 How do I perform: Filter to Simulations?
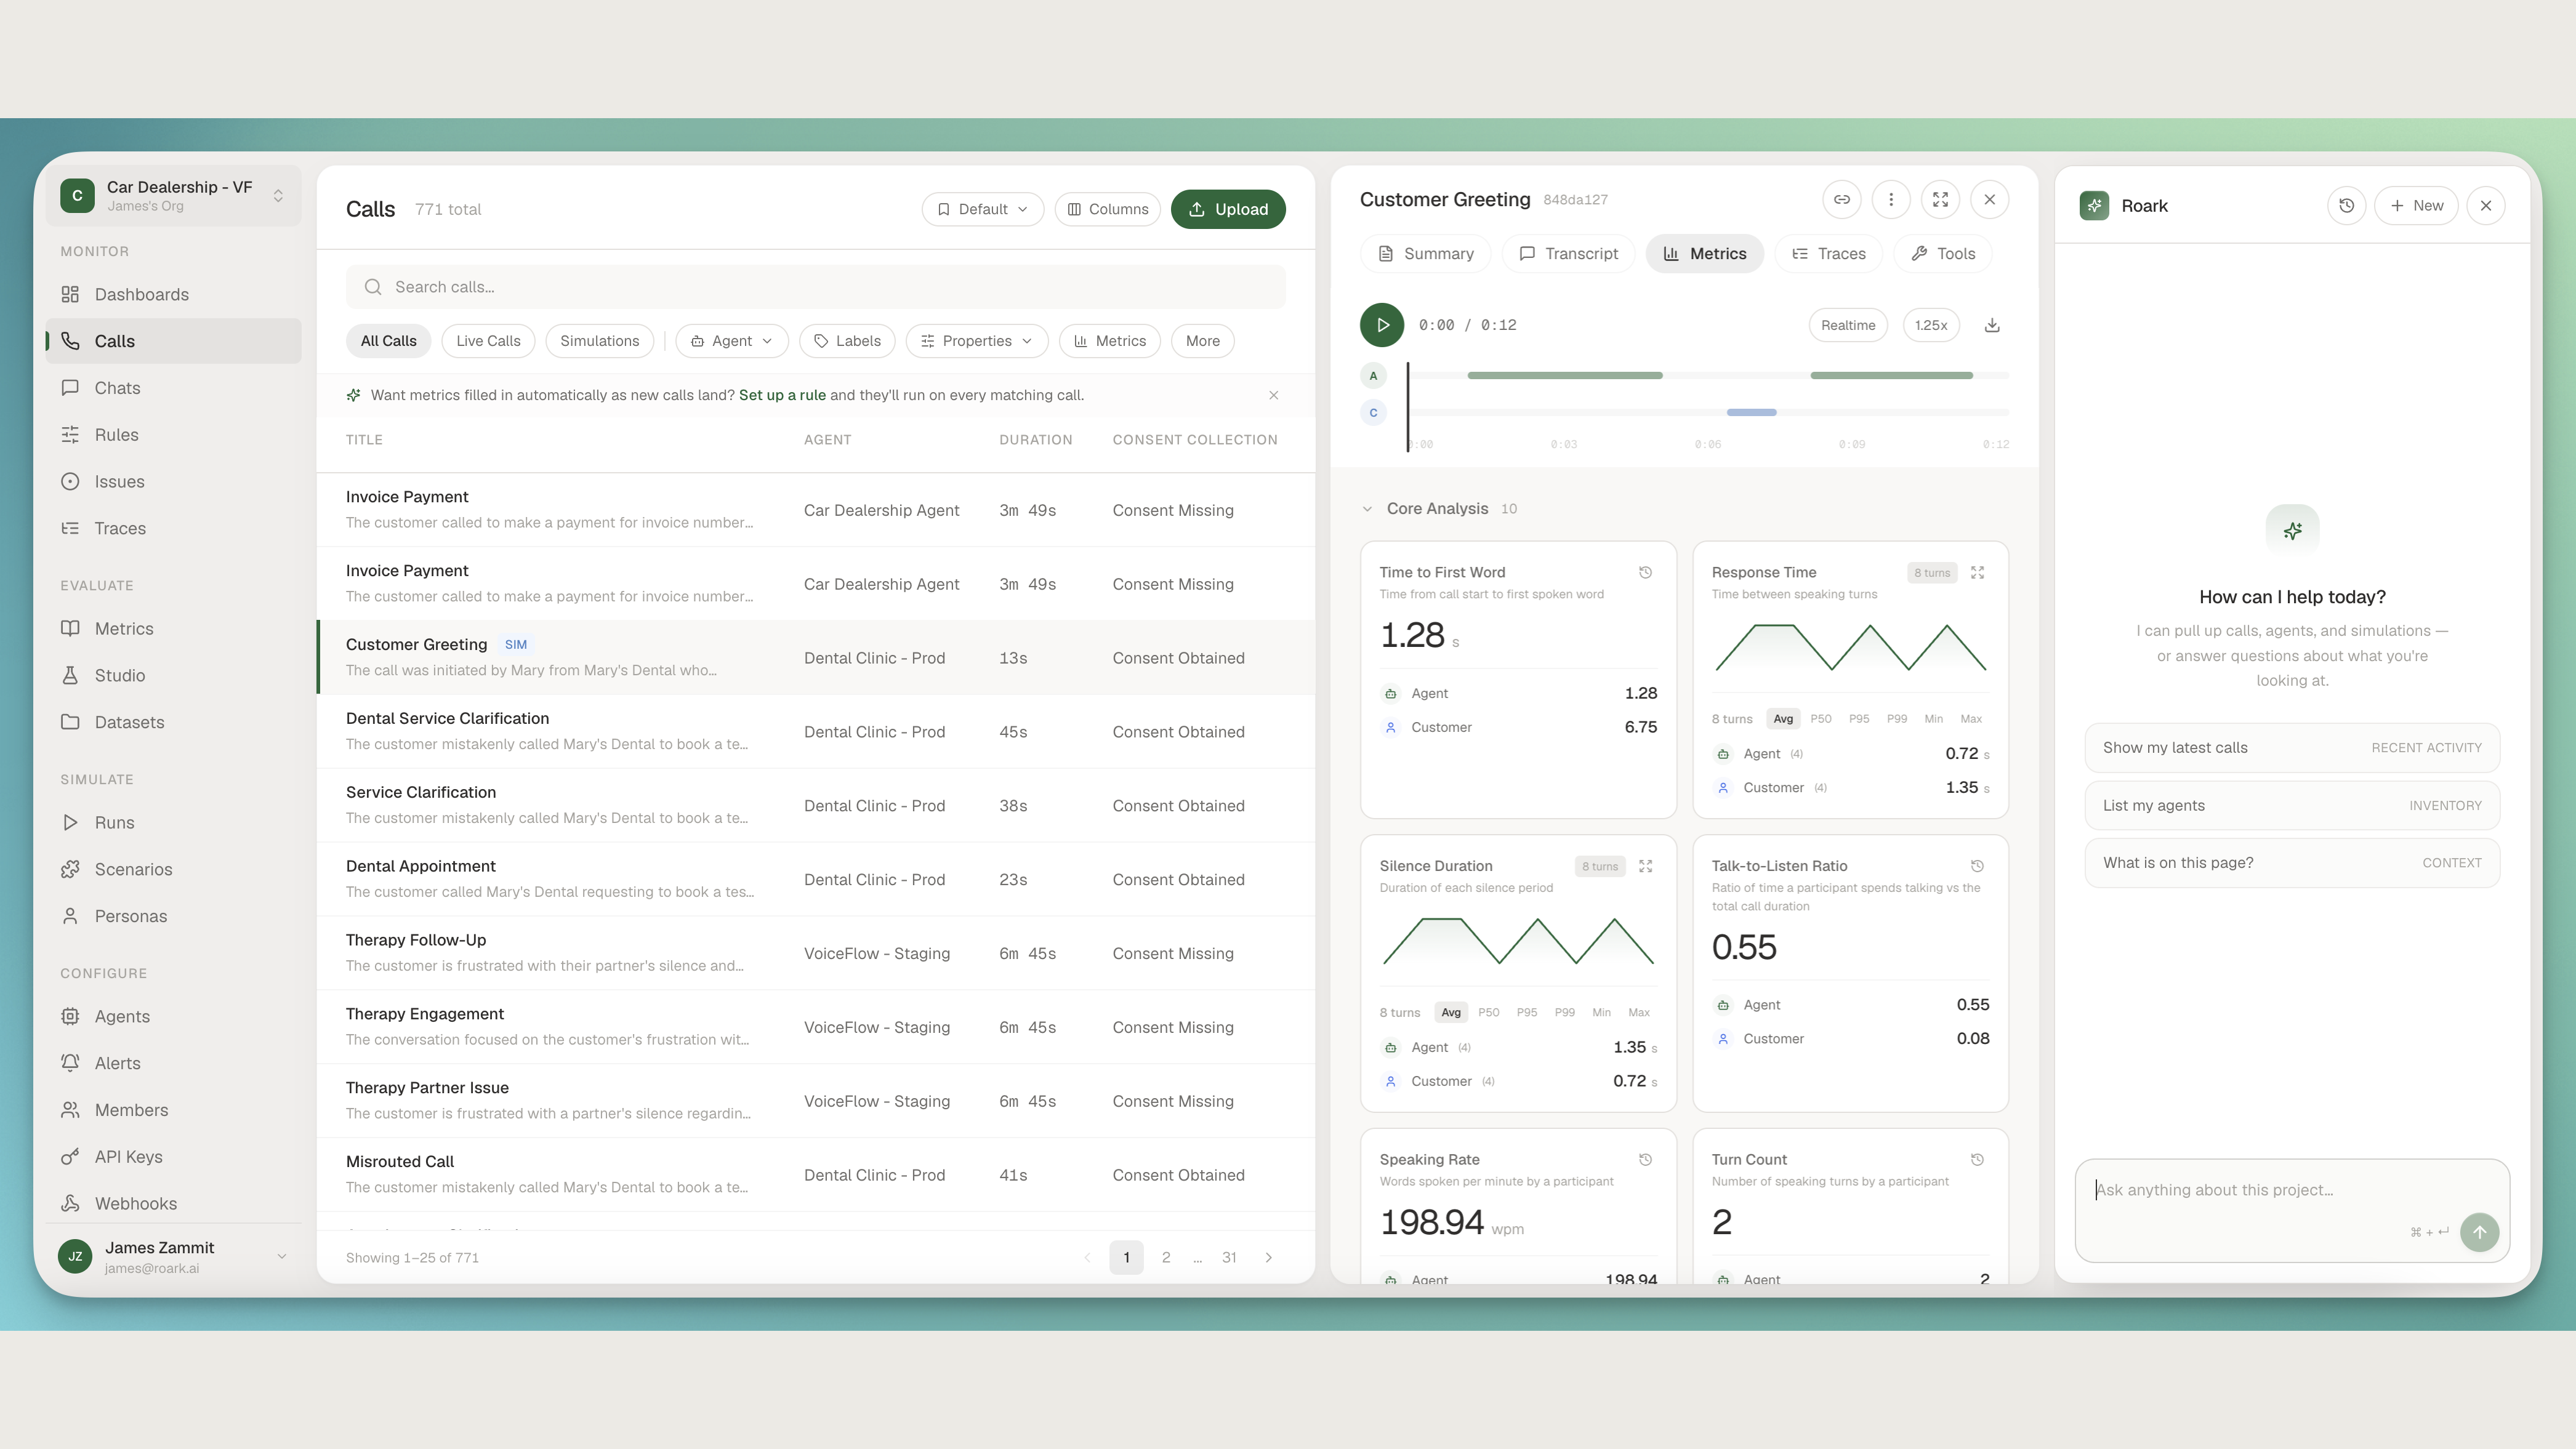pos(599,341)
